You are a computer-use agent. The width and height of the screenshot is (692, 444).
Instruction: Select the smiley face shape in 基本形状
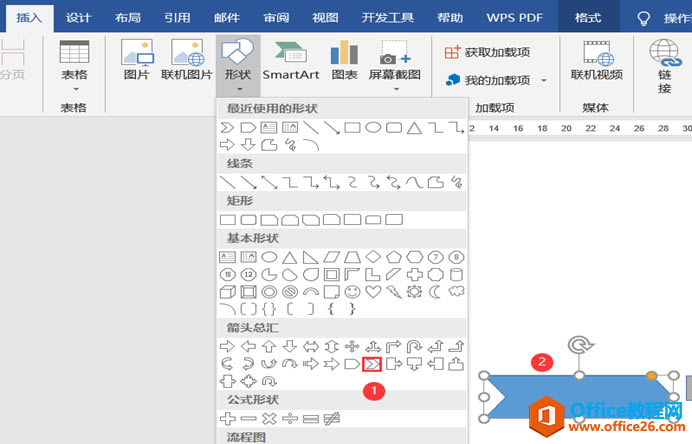click(x=352, y=292)
